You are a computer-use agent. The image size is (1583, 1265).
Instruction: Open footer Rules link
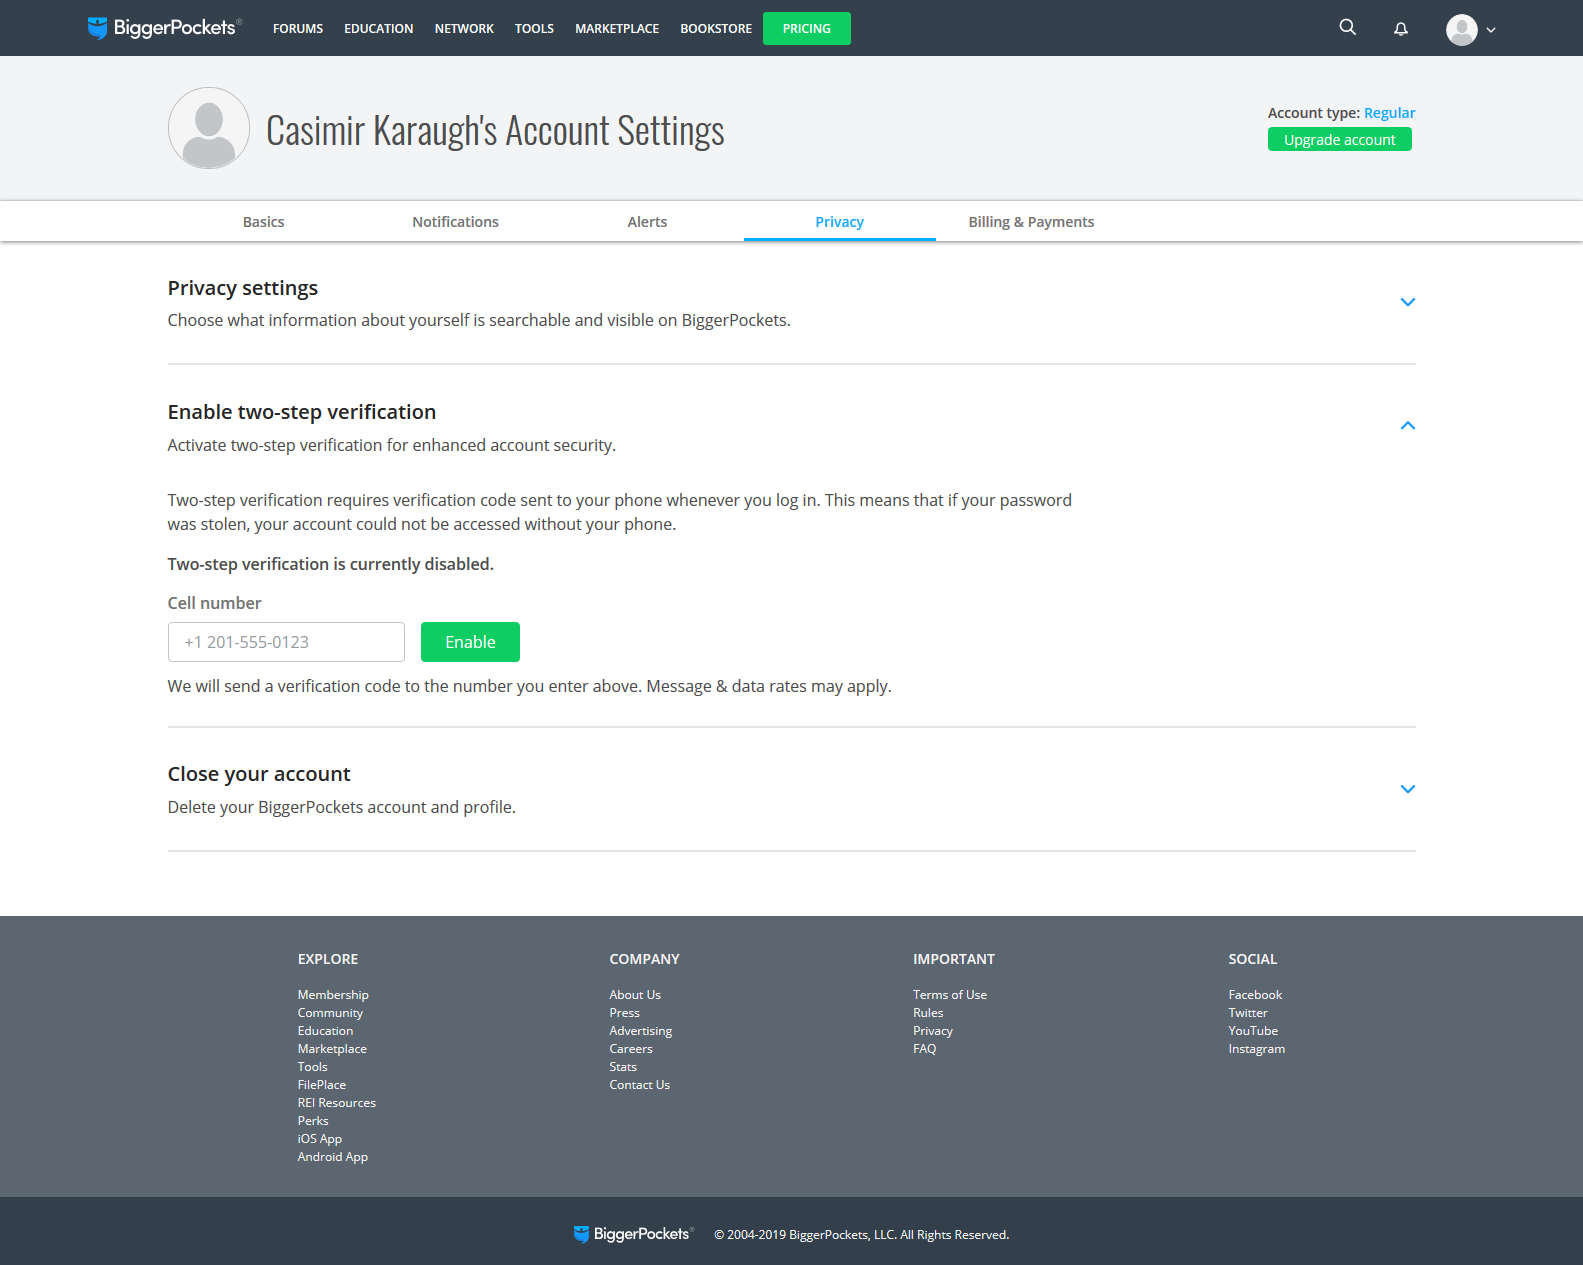coord(928,1013)
